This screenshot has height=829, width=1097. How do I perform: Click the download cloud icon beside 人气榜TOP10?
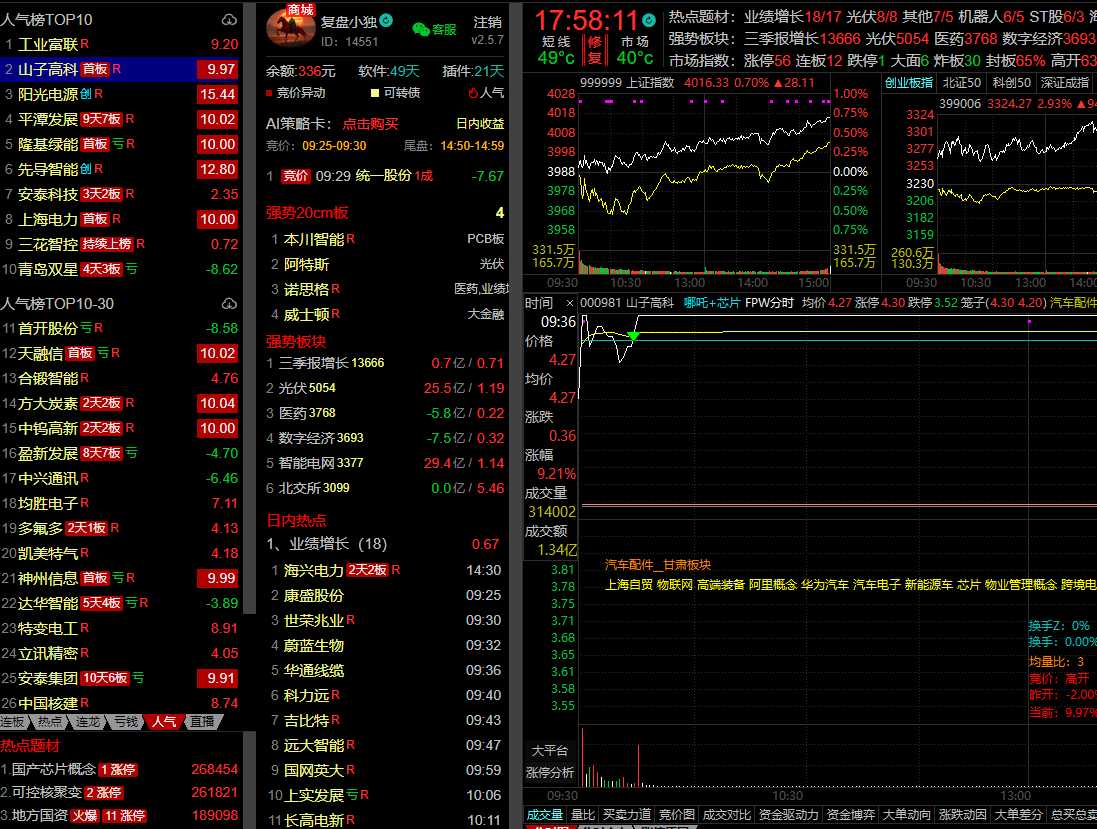point(229,20)
